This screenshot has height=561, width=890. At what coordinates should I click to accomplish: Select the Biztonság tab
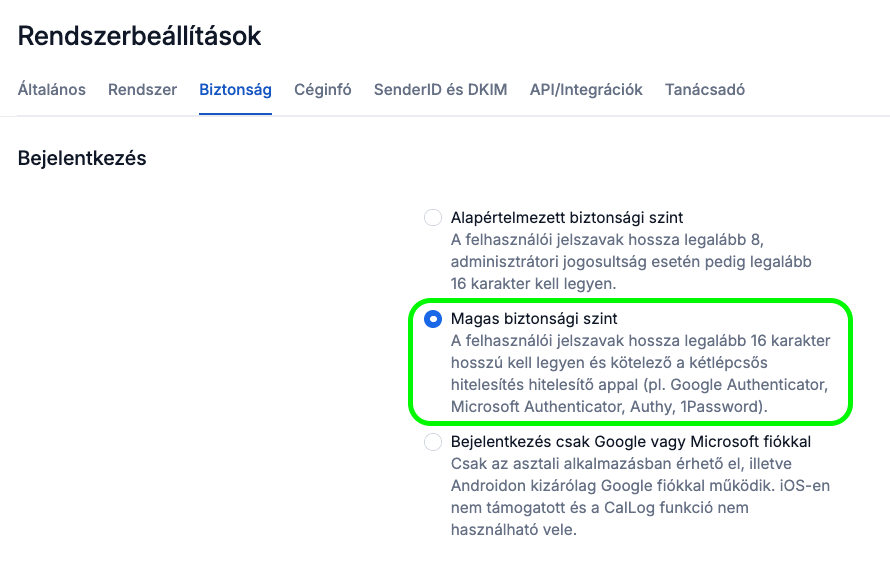235,89
